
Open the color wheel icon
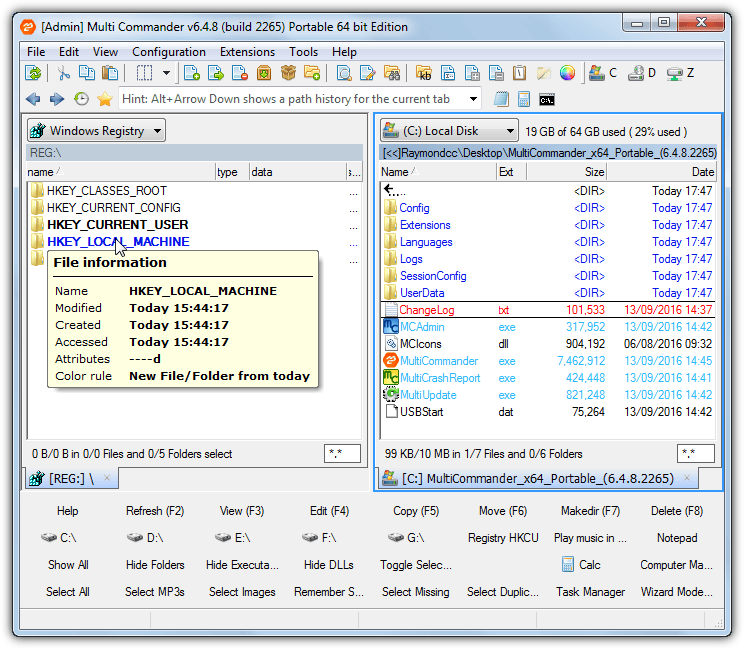click(x=567, y=74)
